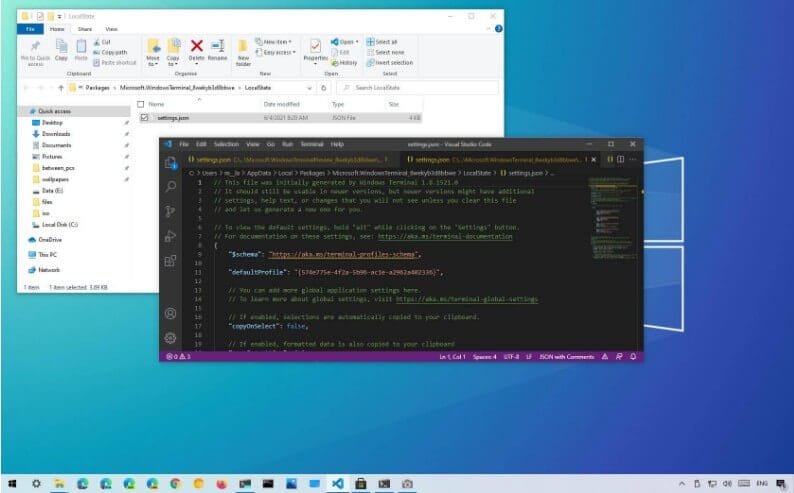The width and height of the screenshot is (794, 493).
Task: Switch to the Share ribbon tab
Action: [84, 29]
